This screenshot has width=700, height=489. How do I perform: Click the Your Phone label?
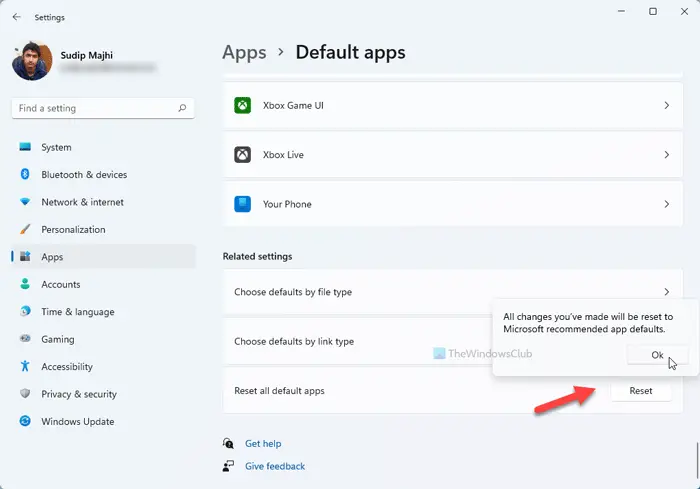tap(287, 204)
